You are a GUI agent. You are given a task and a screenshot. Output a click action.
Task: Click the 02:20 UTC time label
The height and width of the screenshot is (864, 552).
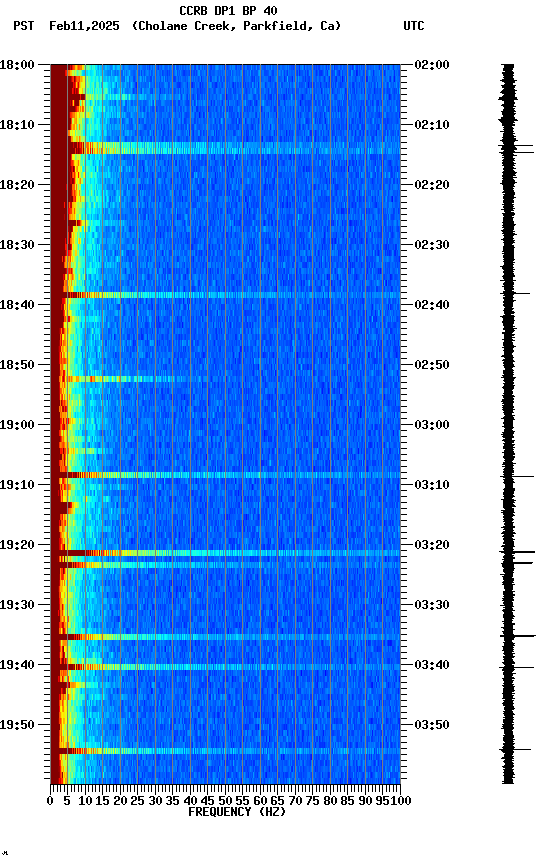[432, 185]
